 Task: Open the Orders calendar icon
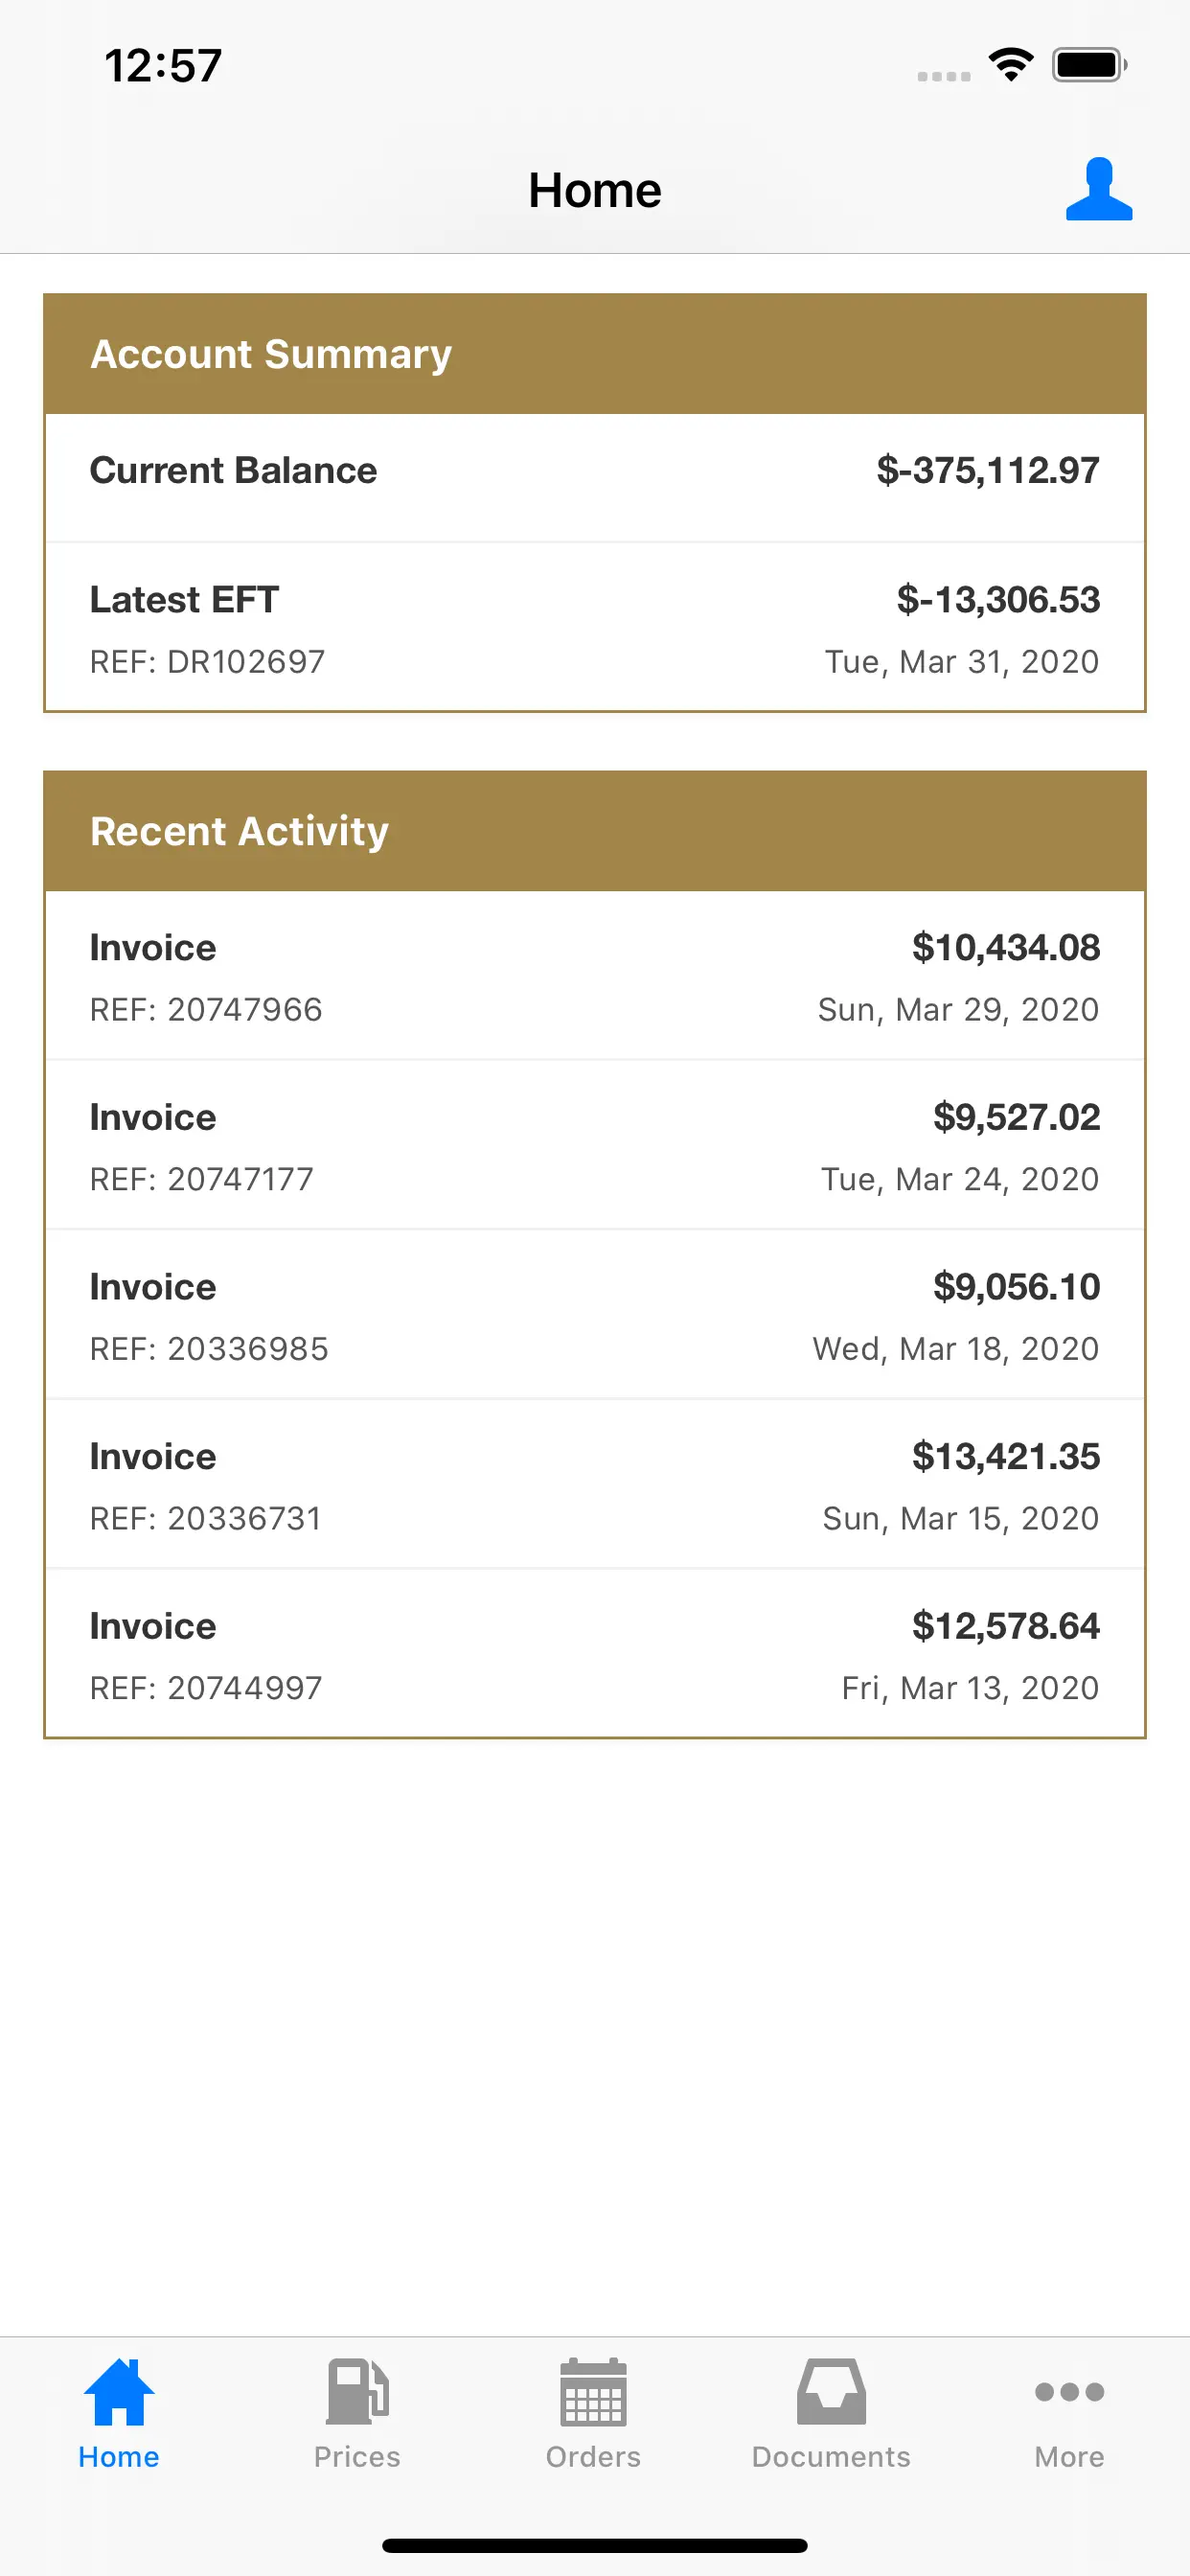point(593,2392)
